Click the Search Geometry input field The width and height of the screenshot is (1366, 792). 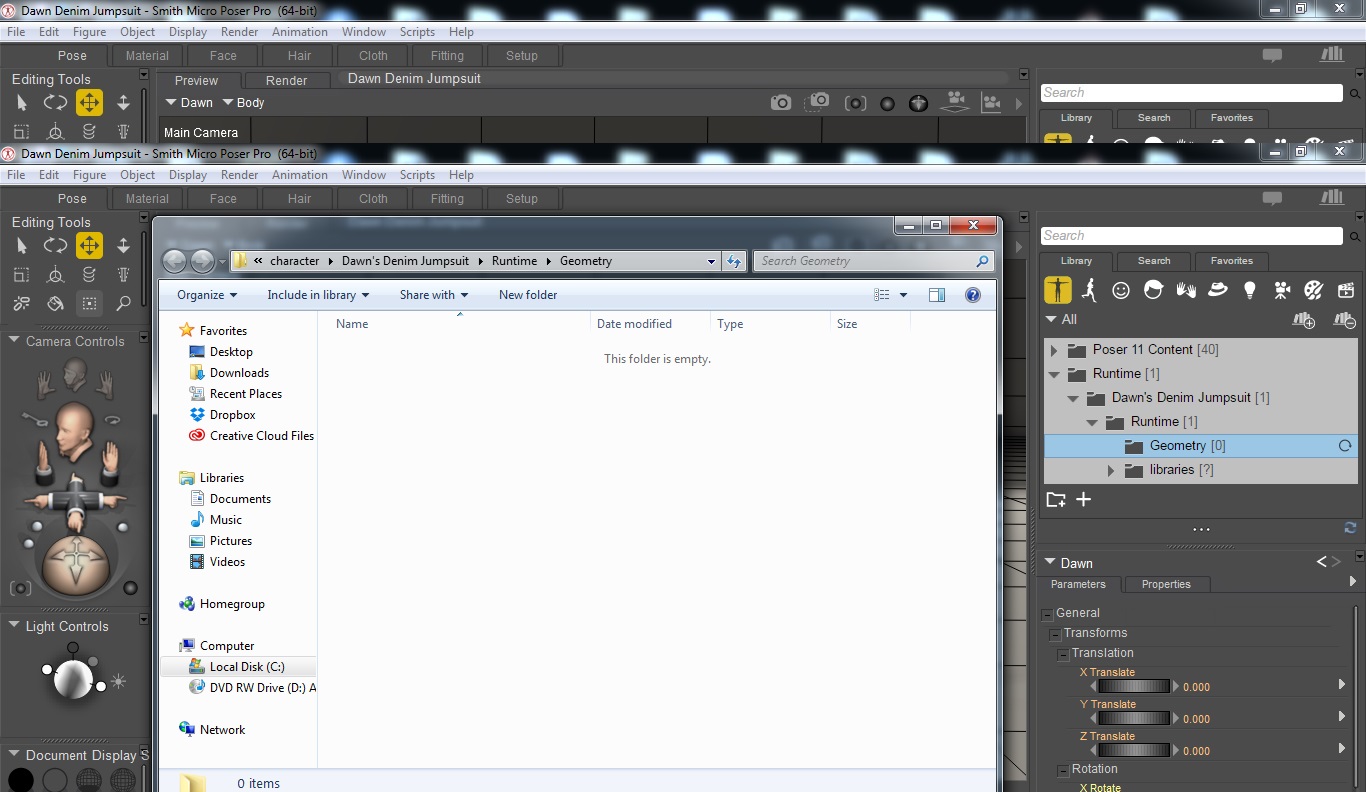click(865, 261)
